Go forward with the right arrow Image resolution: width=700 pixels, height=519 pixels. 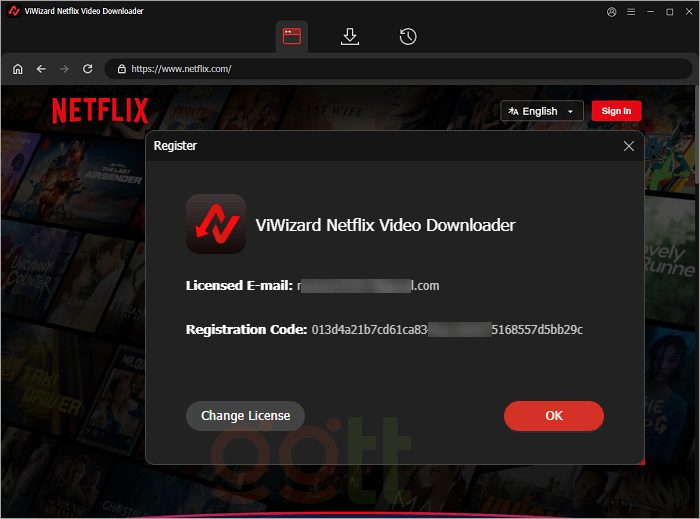coord(64,69)
